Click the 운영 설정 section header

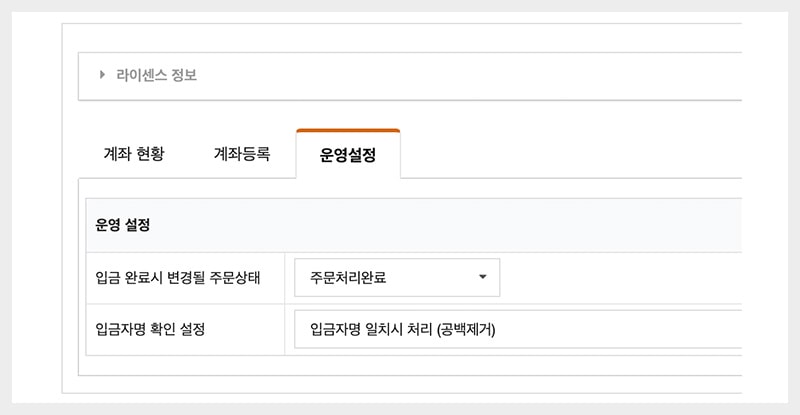[123, 225]
